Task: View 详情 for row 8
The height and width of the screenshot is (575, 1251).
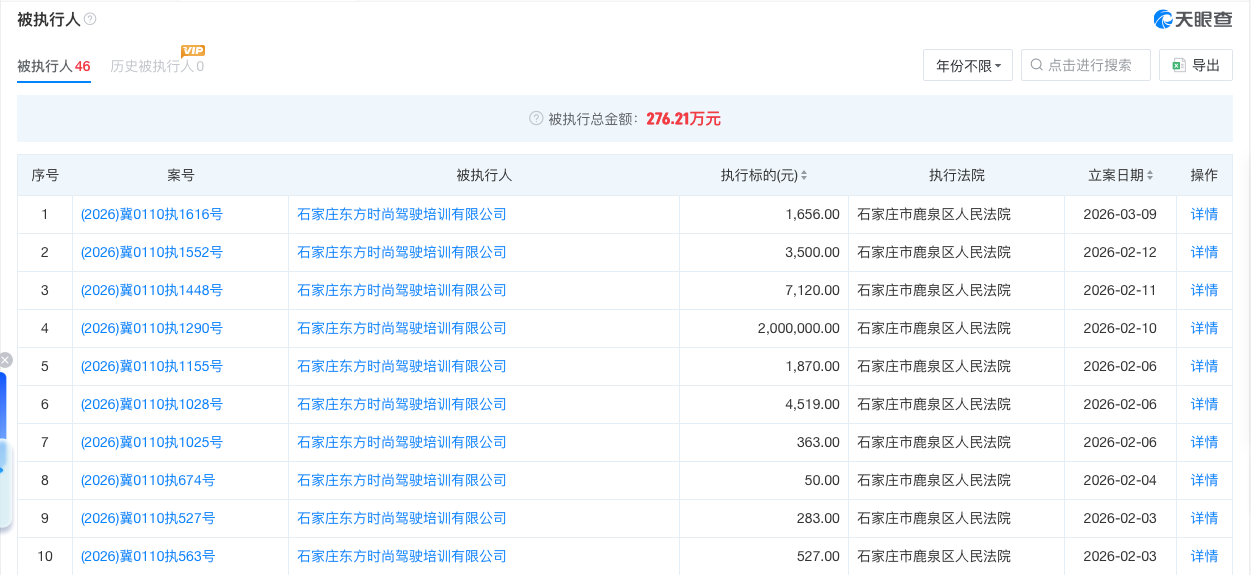Action: point(1204,480)
